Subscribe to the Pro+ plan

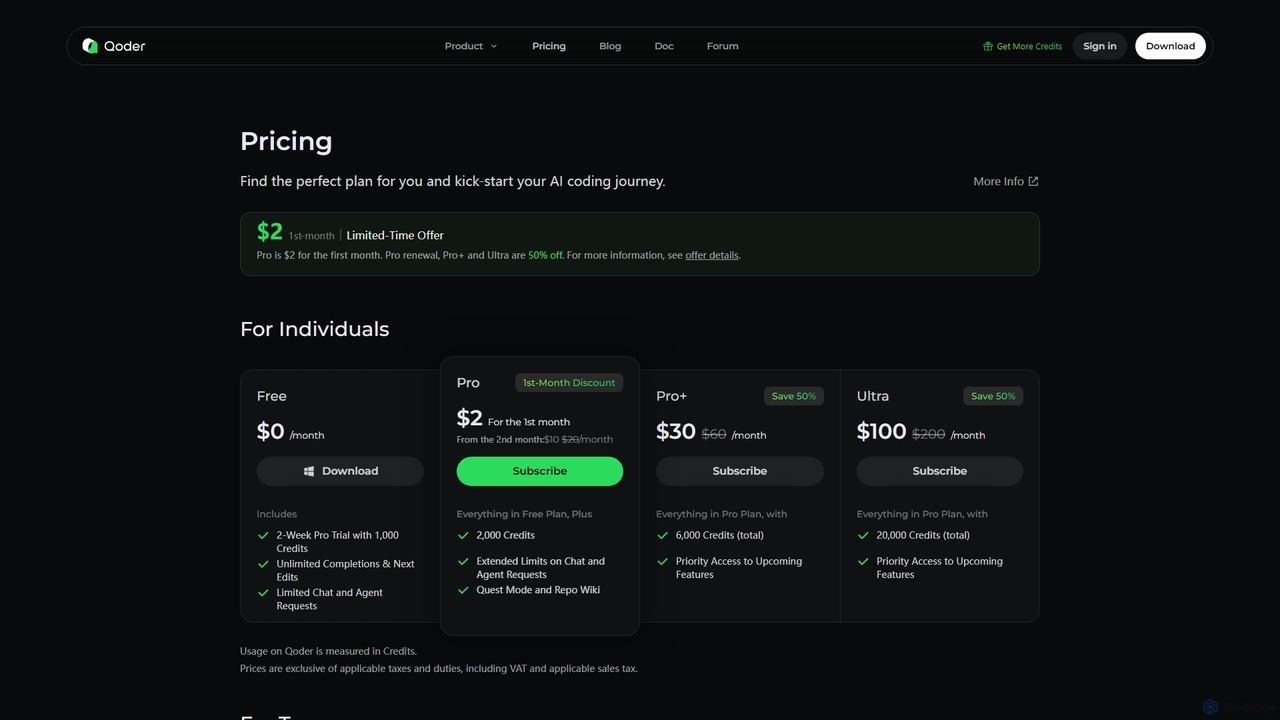740,471
